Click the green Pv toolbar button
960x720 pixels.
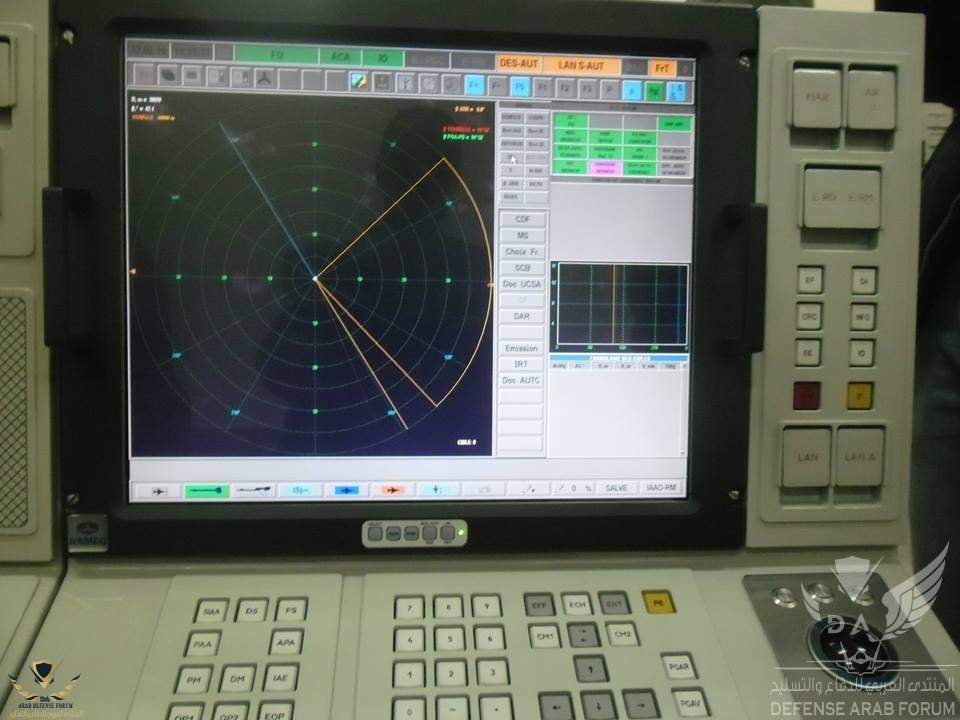point(654,91)
